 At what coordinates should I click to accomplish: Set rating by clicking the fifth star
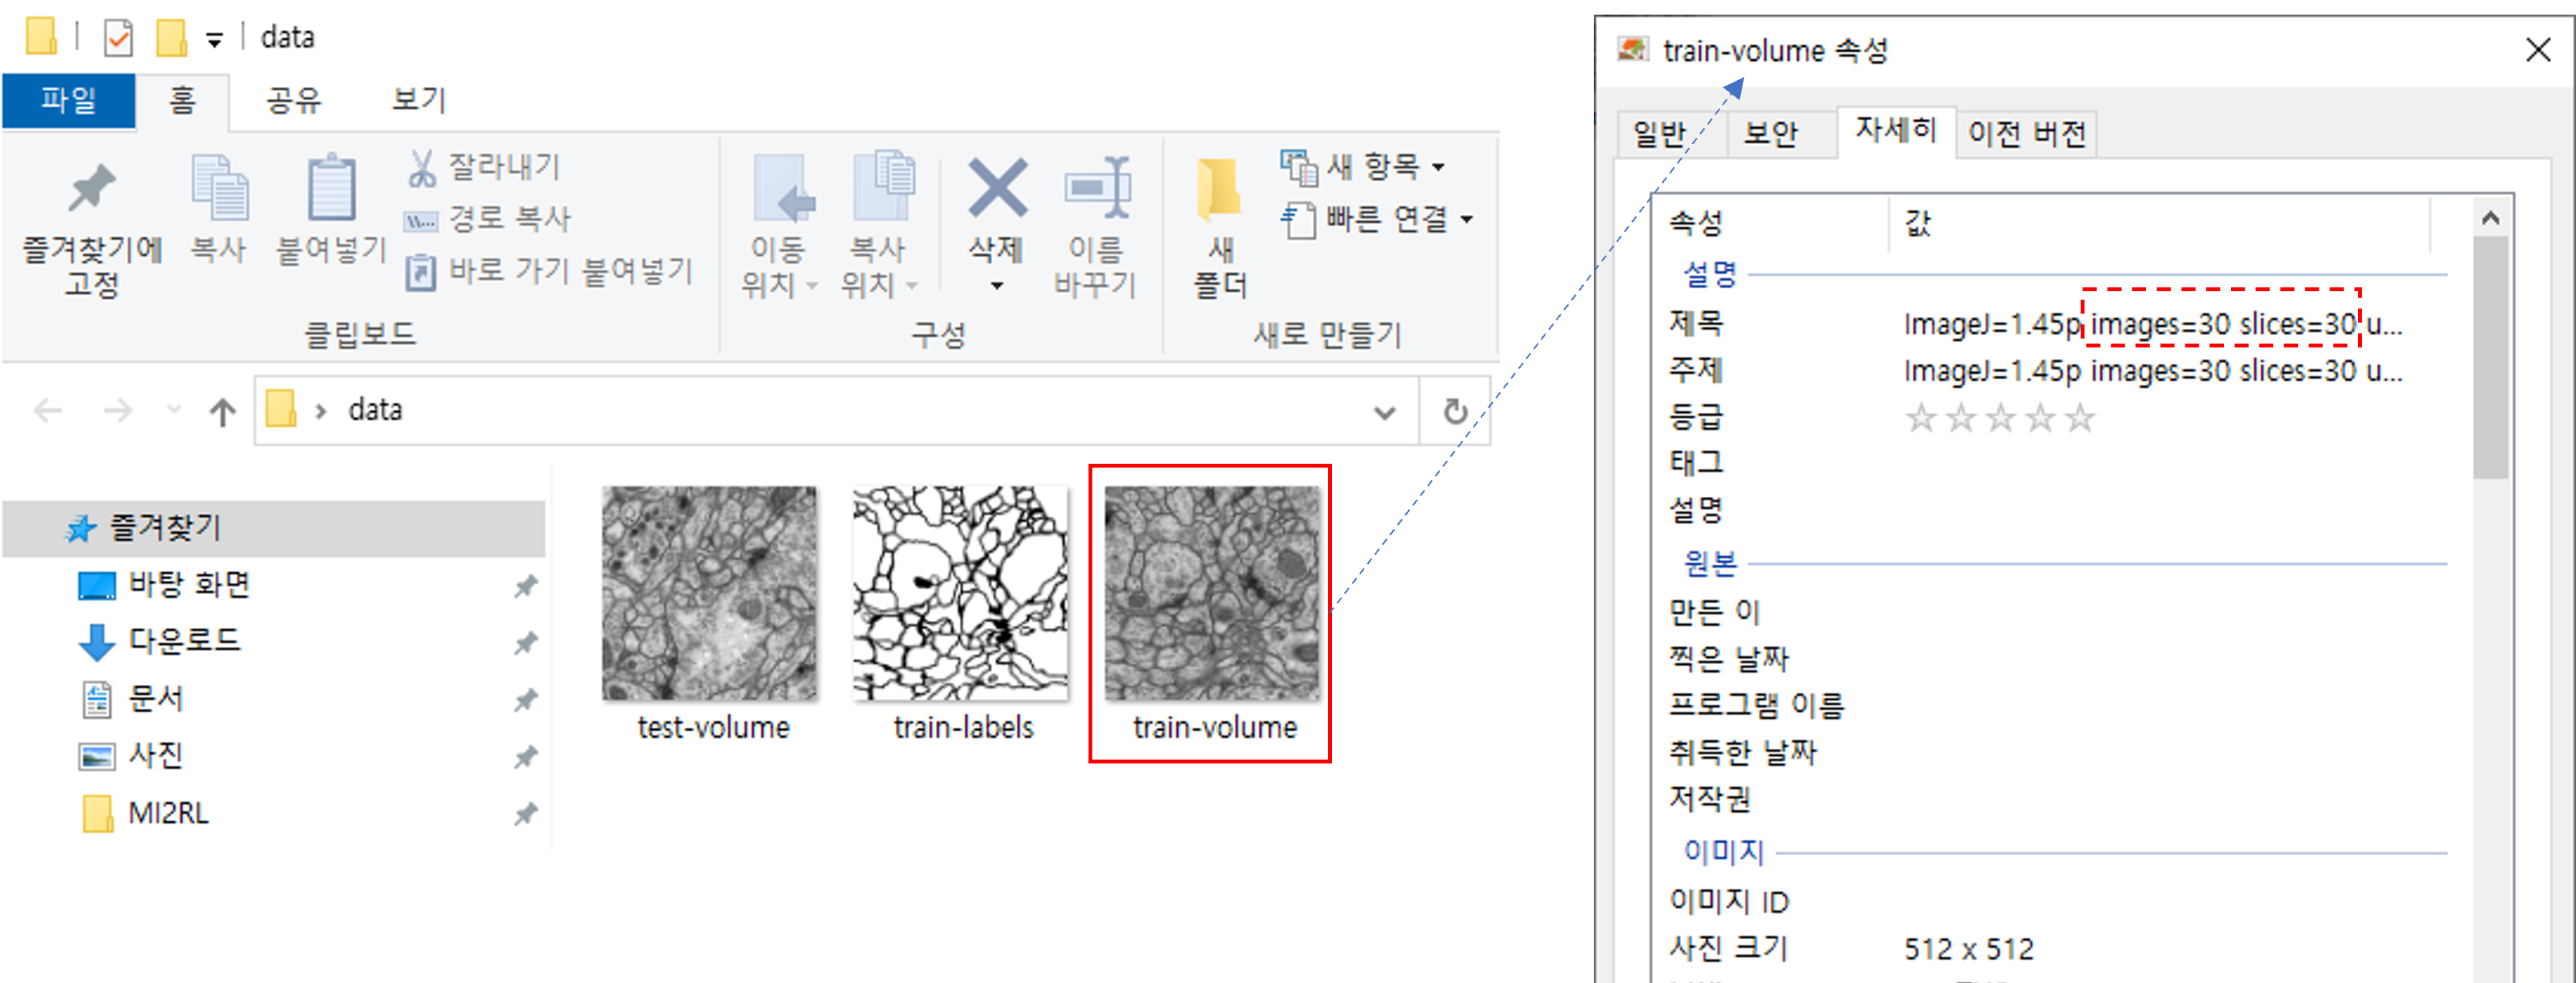point(2080,418)
